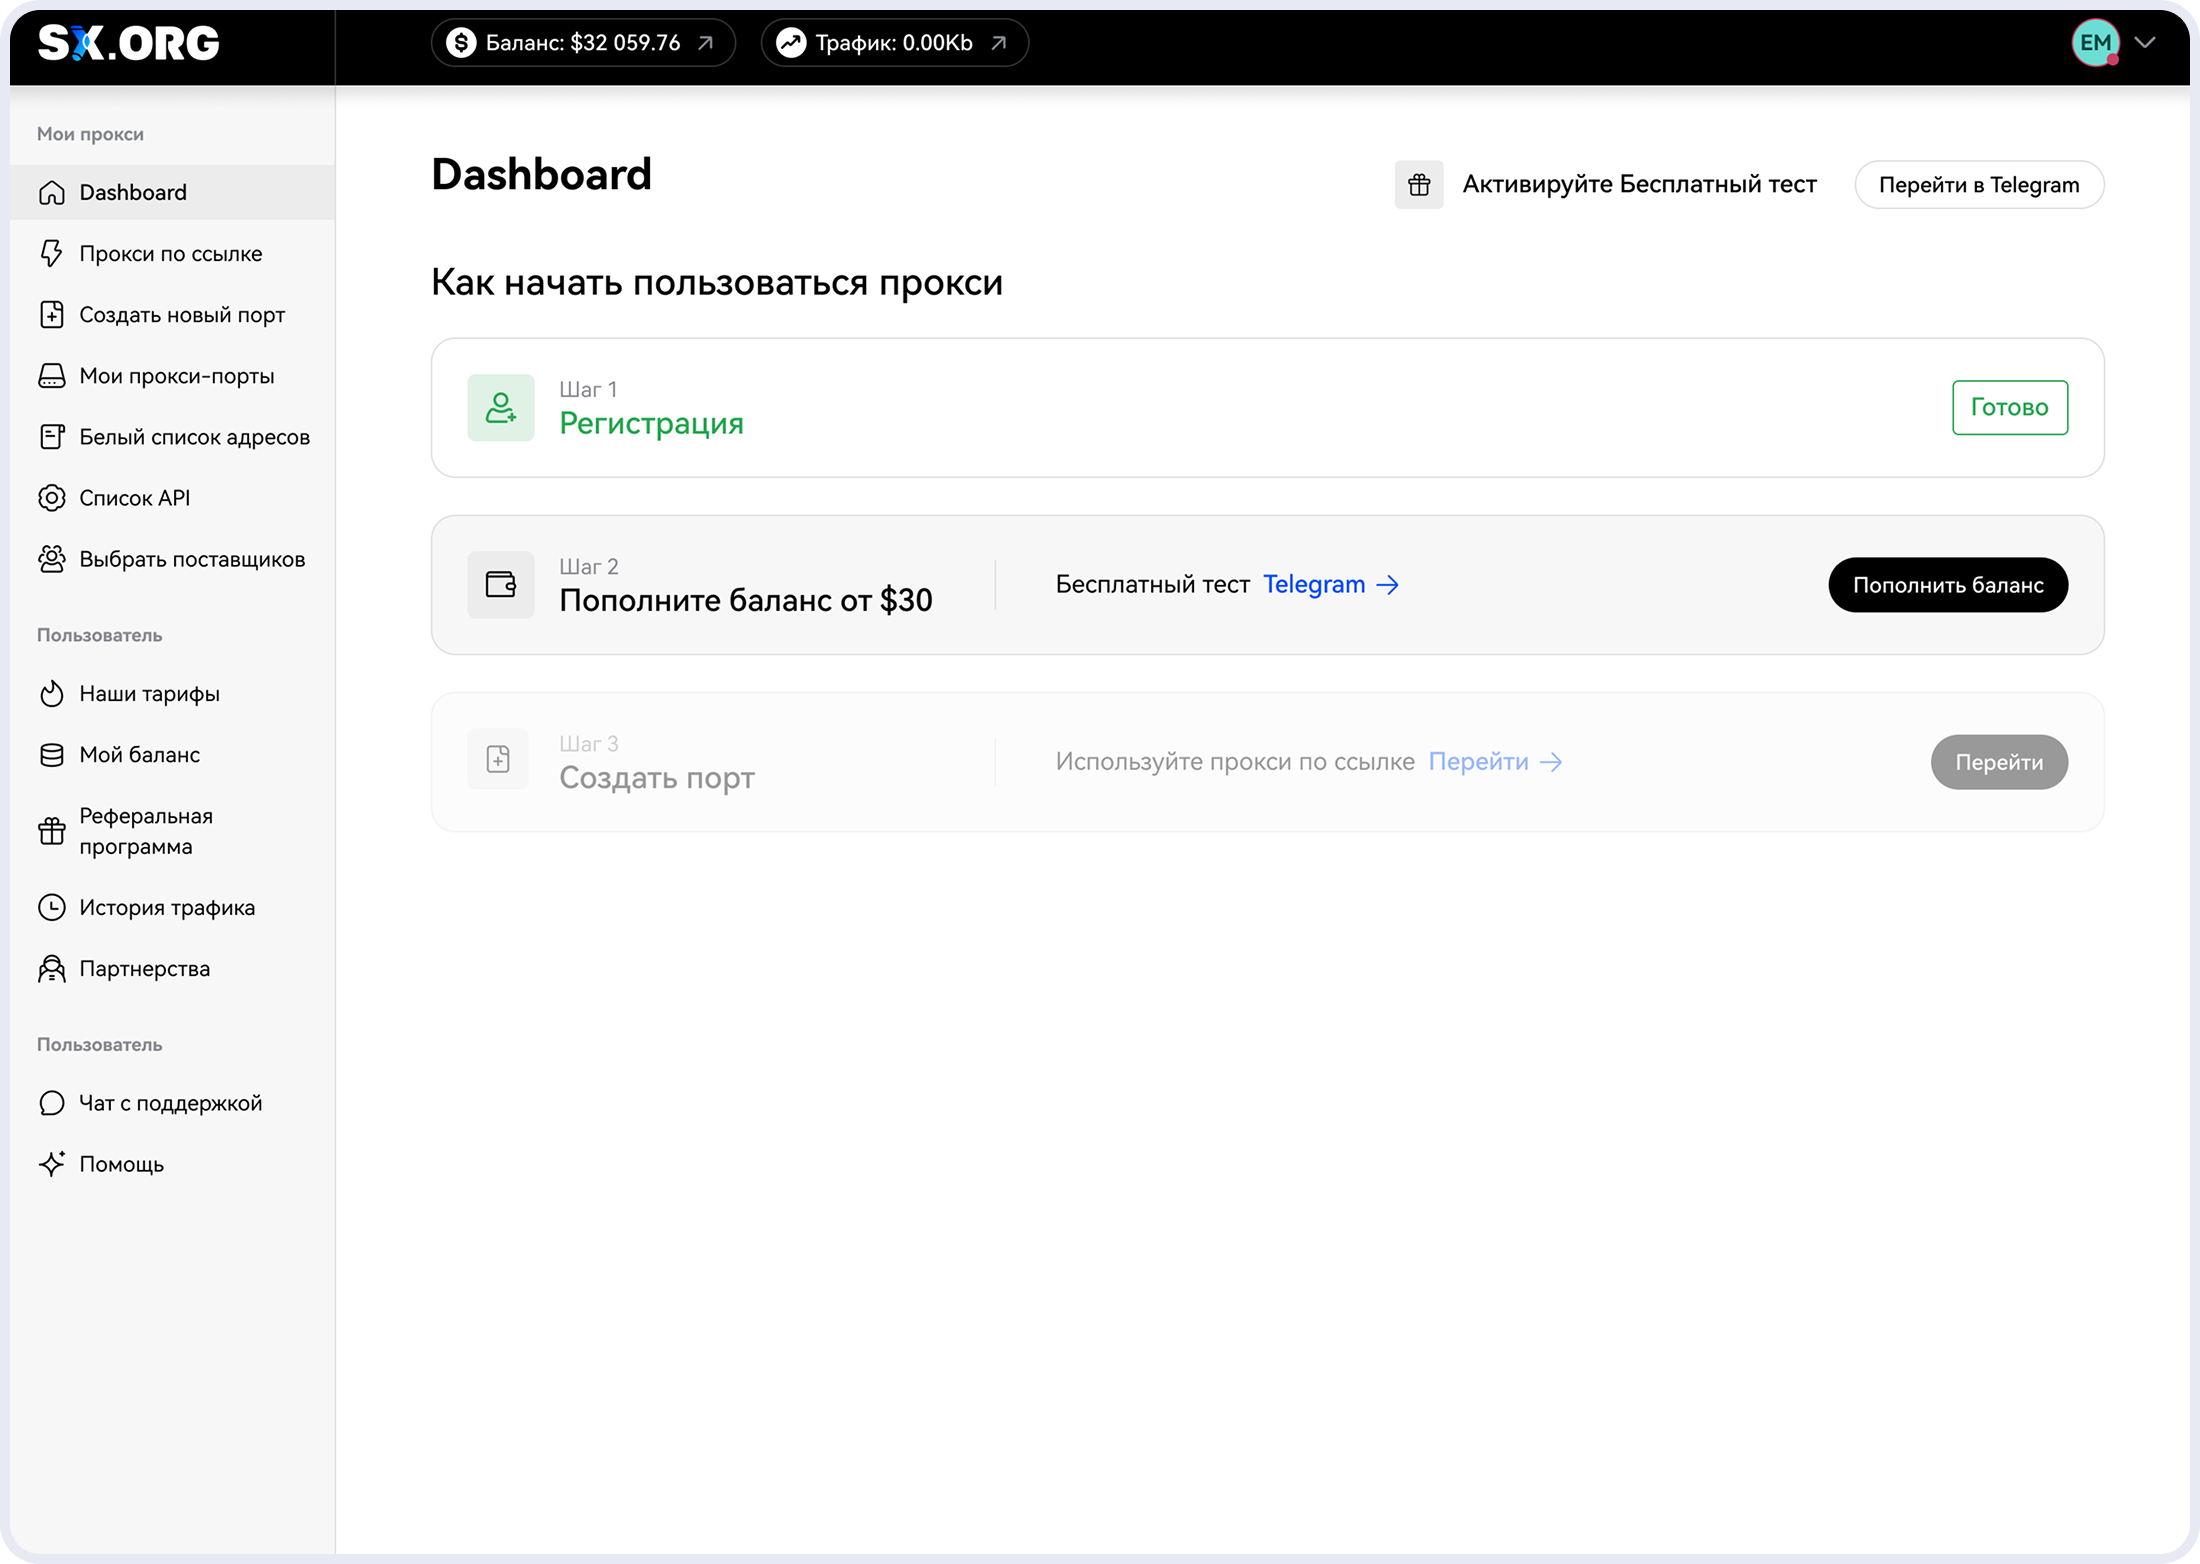
Task: Open 'Список API' via the gear icon
Action: click(x=53, y=497)
